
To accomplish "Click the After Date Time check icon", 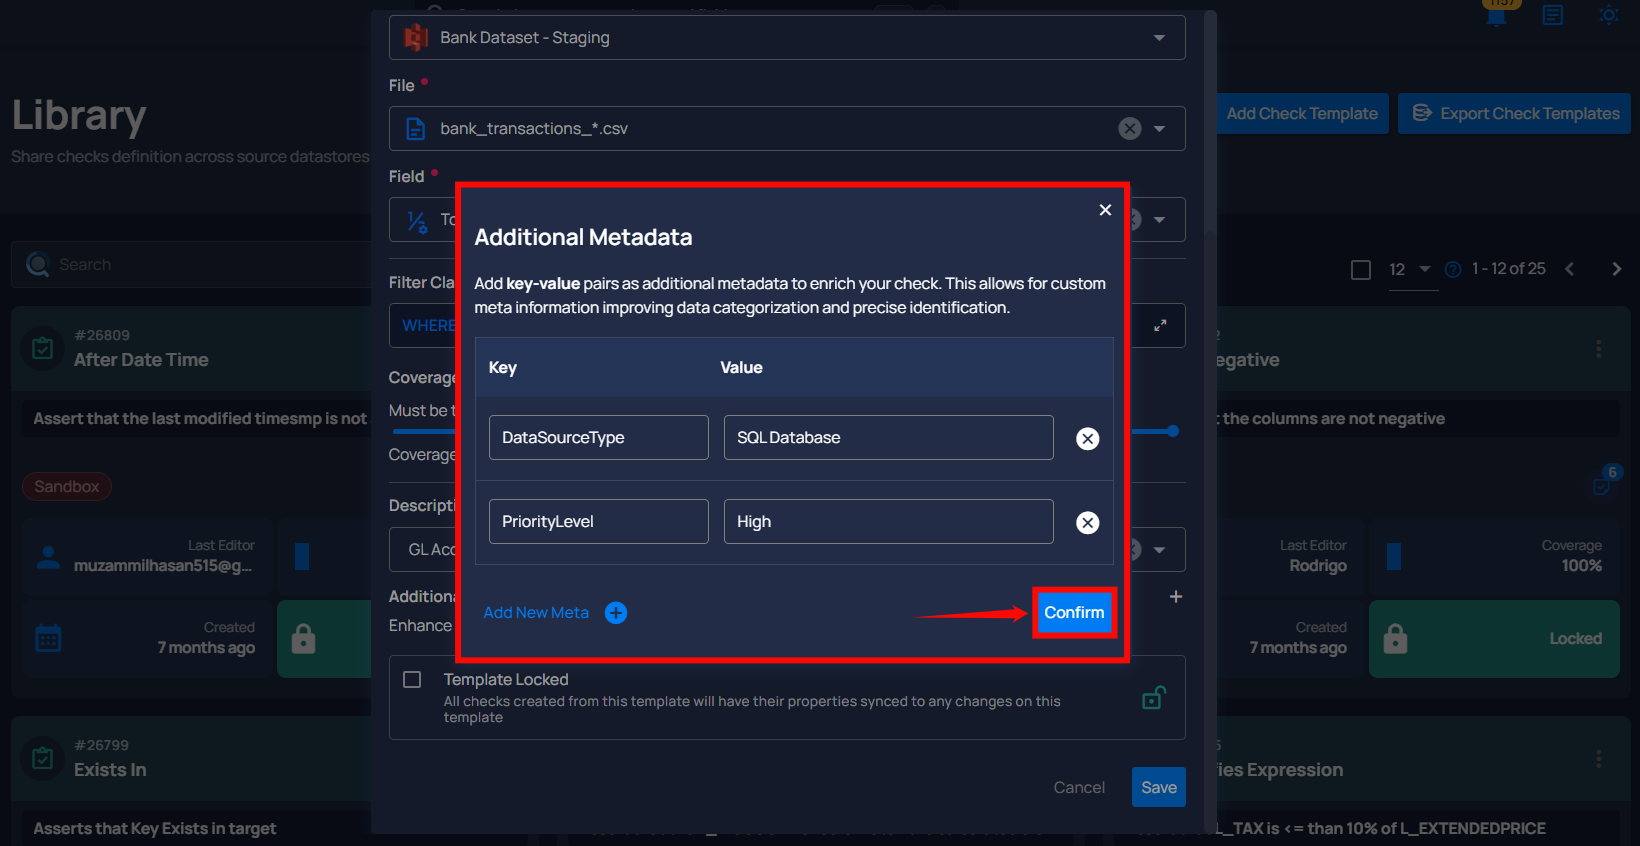I will (43, 349).
